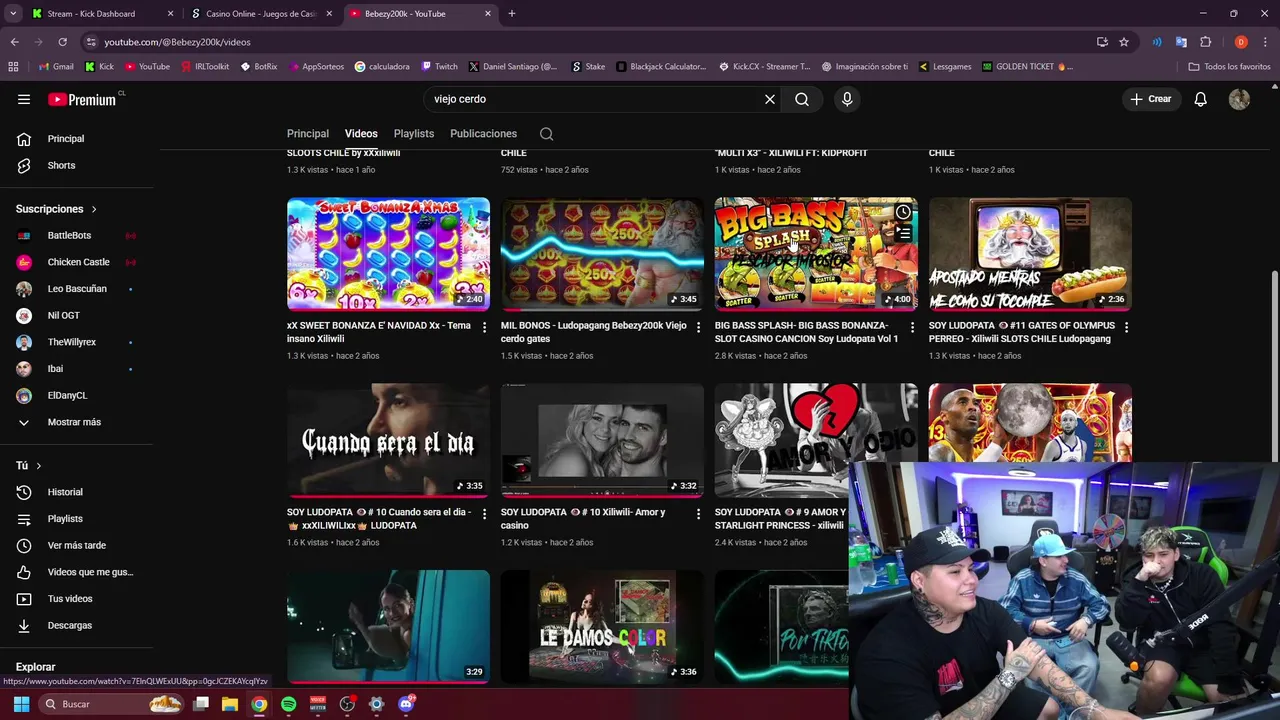Image resolution: width=1280 pixels, height=720 pixels.
Task: Run search with the magnifier button
Action: pos(802,99)
